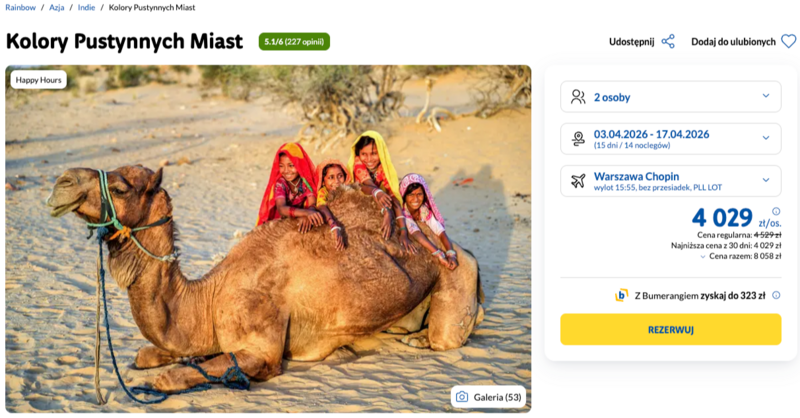Click the Bumerang info icon
The image size is (800, 418).
point(776,295)
